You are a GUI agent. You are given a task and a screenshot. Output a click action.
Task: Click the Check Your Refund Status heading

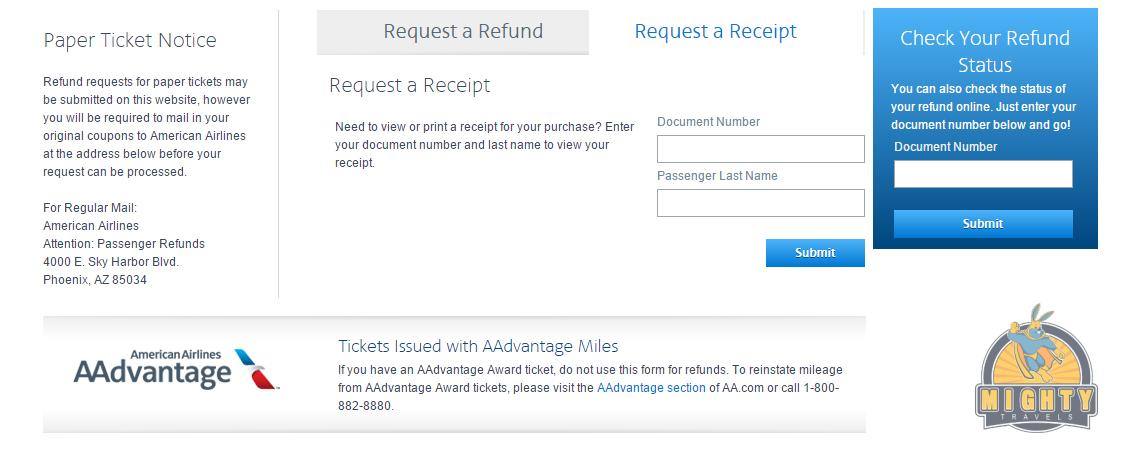(984, 51)
